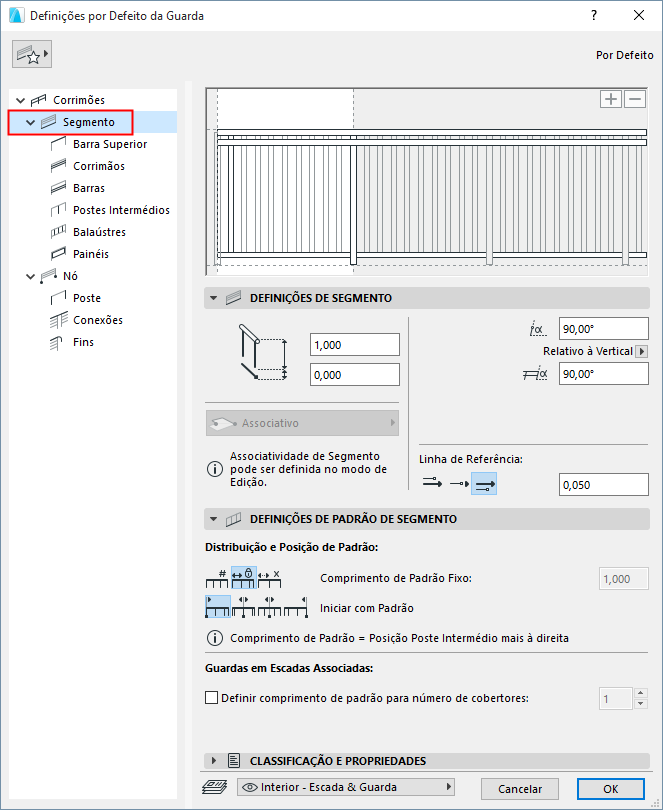This screenshot has height=810, width=663.
Task: Click the 'Por Defeito' label
Action: [x=624, y=55]
